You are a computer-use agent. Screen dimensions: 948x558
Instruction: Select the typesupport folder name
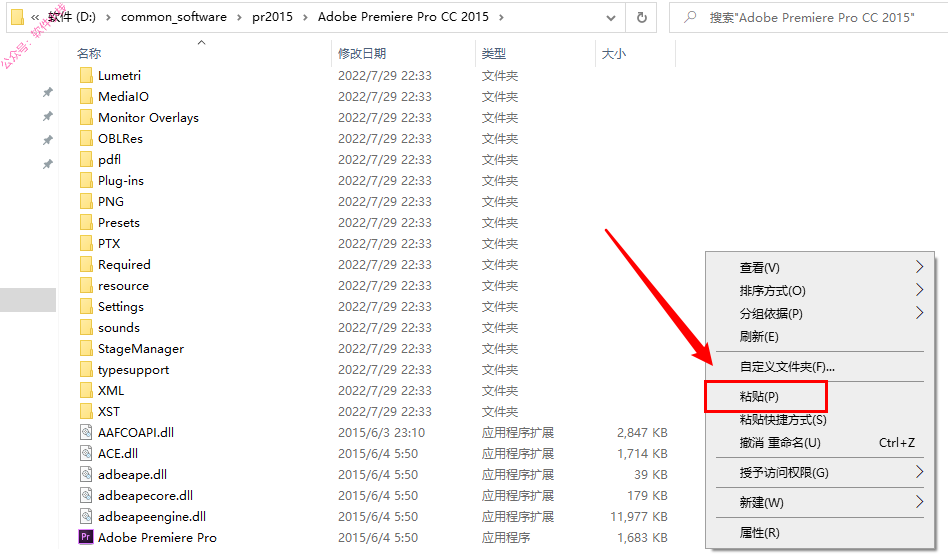[134, 370]
